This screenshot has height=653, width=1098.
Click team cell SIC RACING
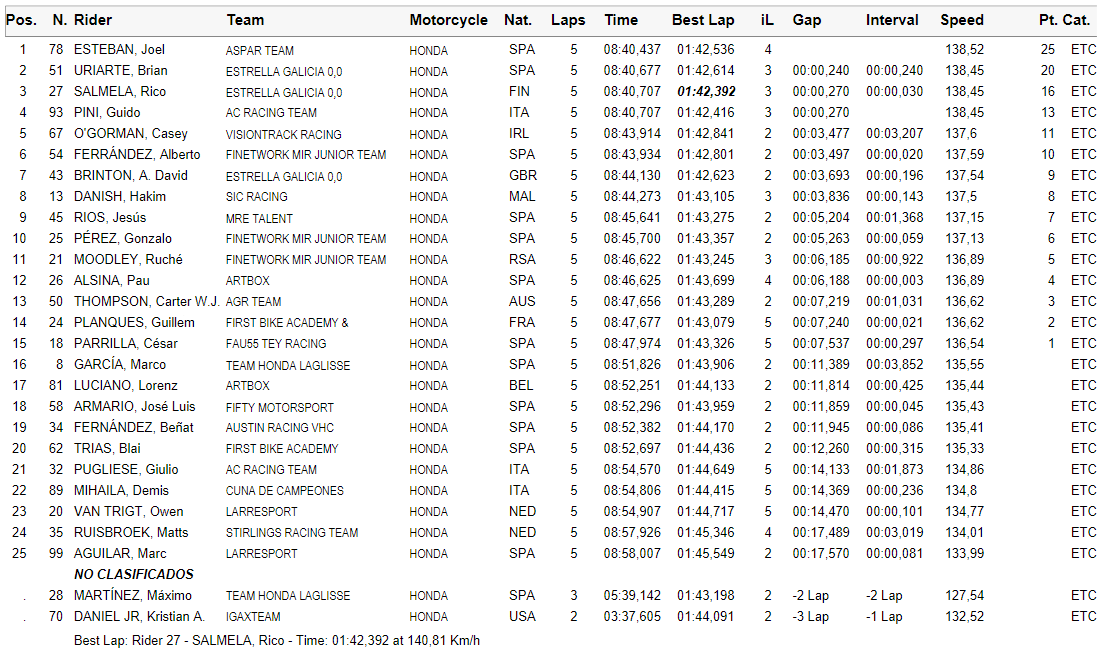tap(257, 197)
